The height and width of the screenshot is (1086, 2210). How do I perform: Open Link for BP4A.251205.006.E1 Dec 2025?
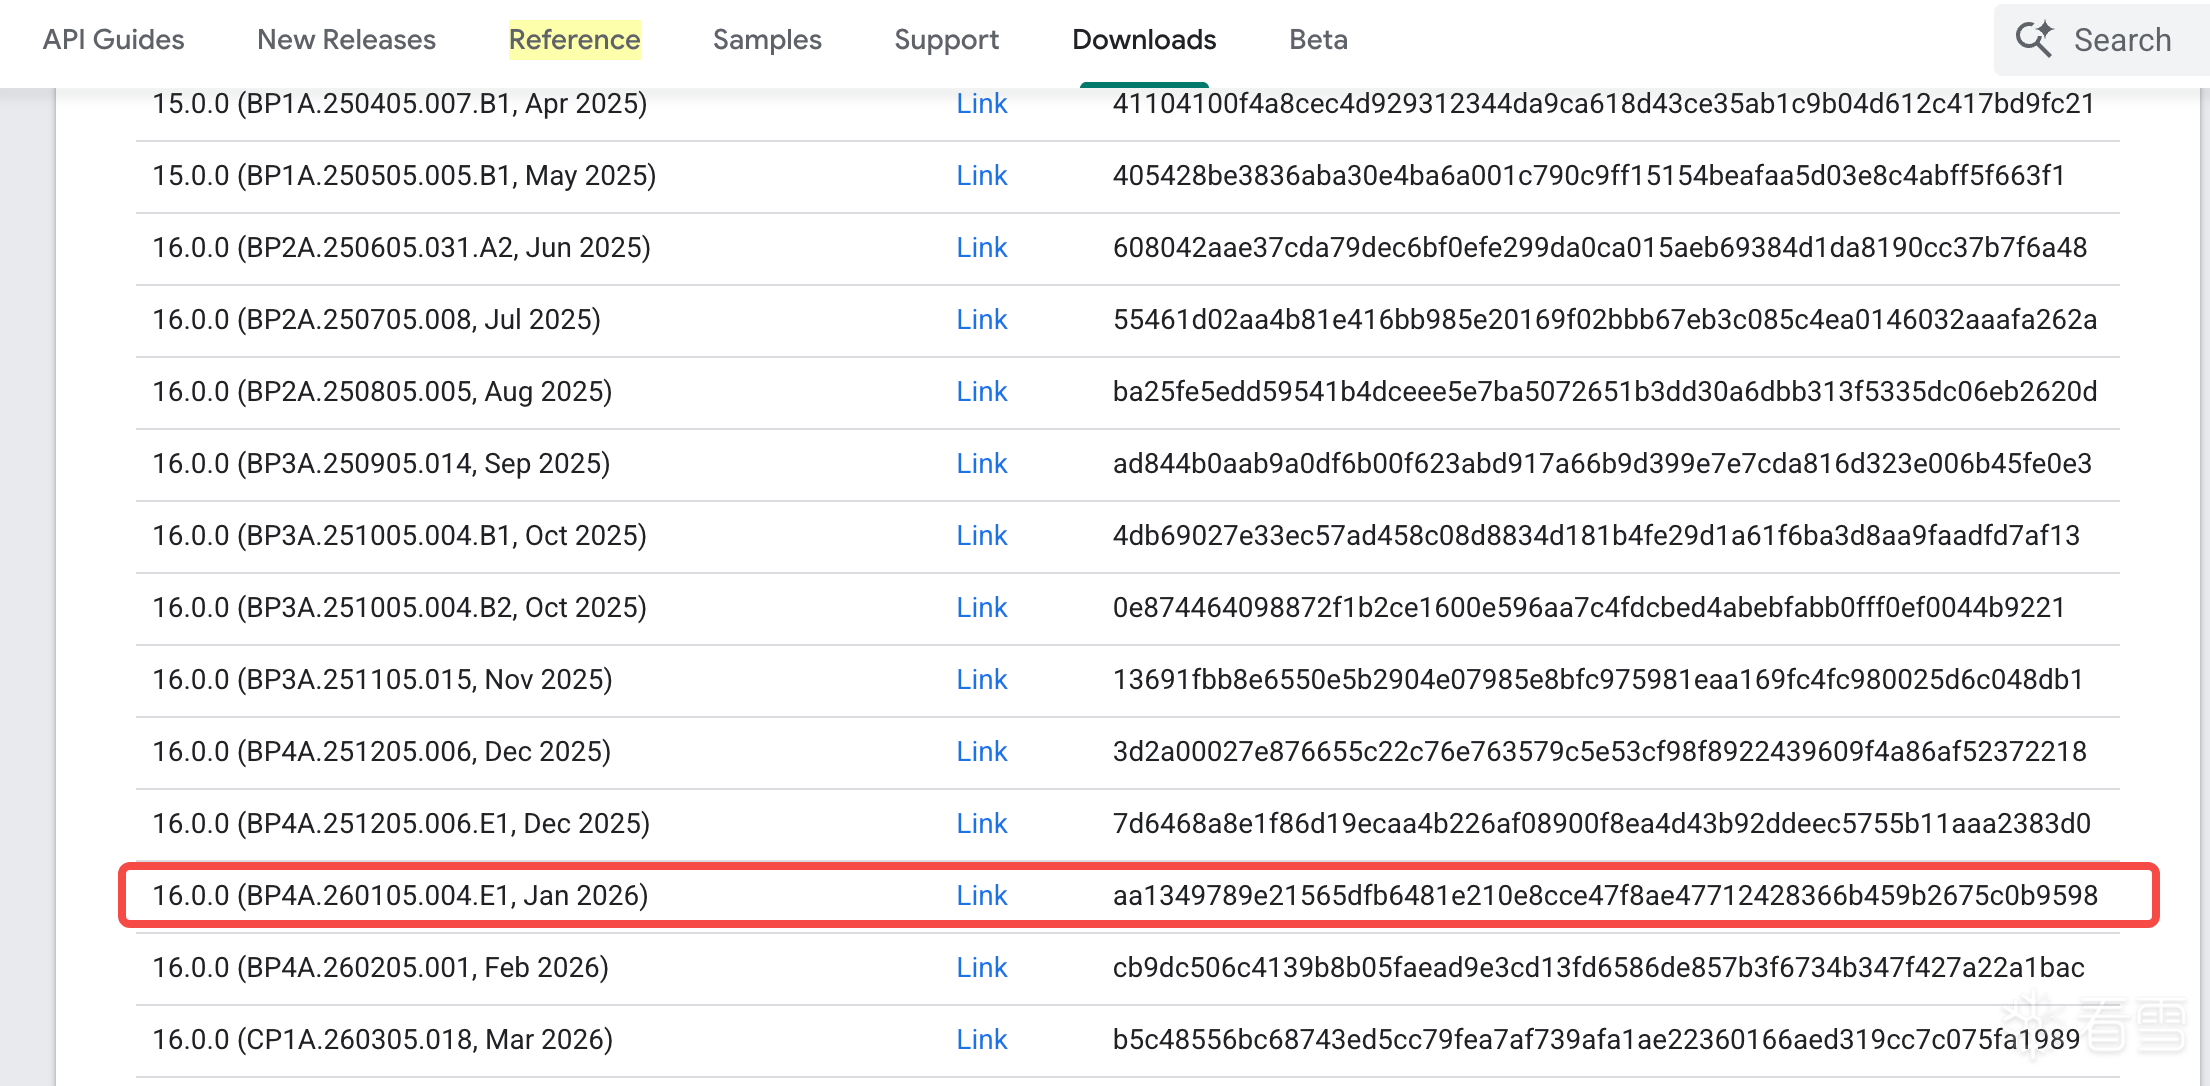point(981,824)
